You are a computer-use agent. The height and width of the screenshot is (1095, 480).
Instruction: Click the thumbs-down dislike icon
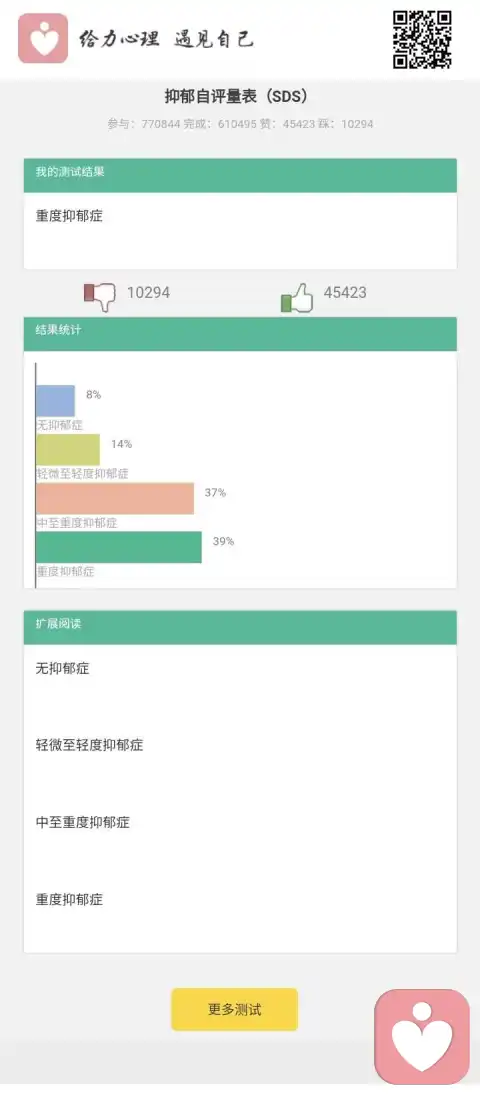click(100, 295)
